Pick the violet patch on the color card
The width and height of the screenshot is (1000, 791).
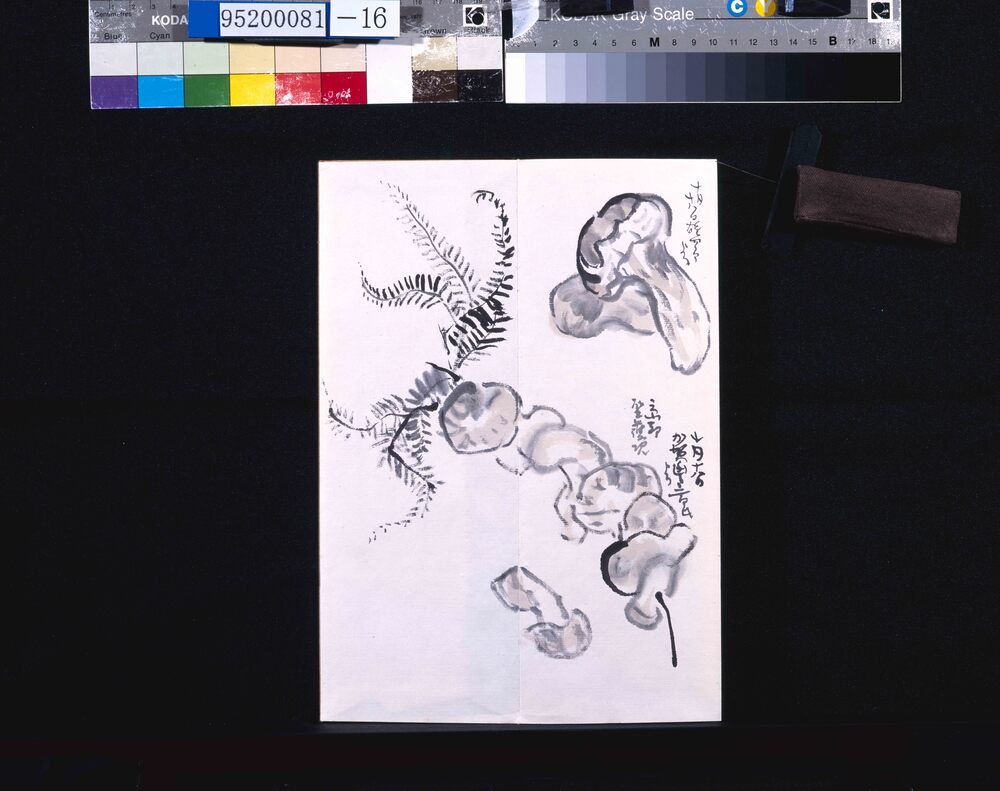point(114,91)
